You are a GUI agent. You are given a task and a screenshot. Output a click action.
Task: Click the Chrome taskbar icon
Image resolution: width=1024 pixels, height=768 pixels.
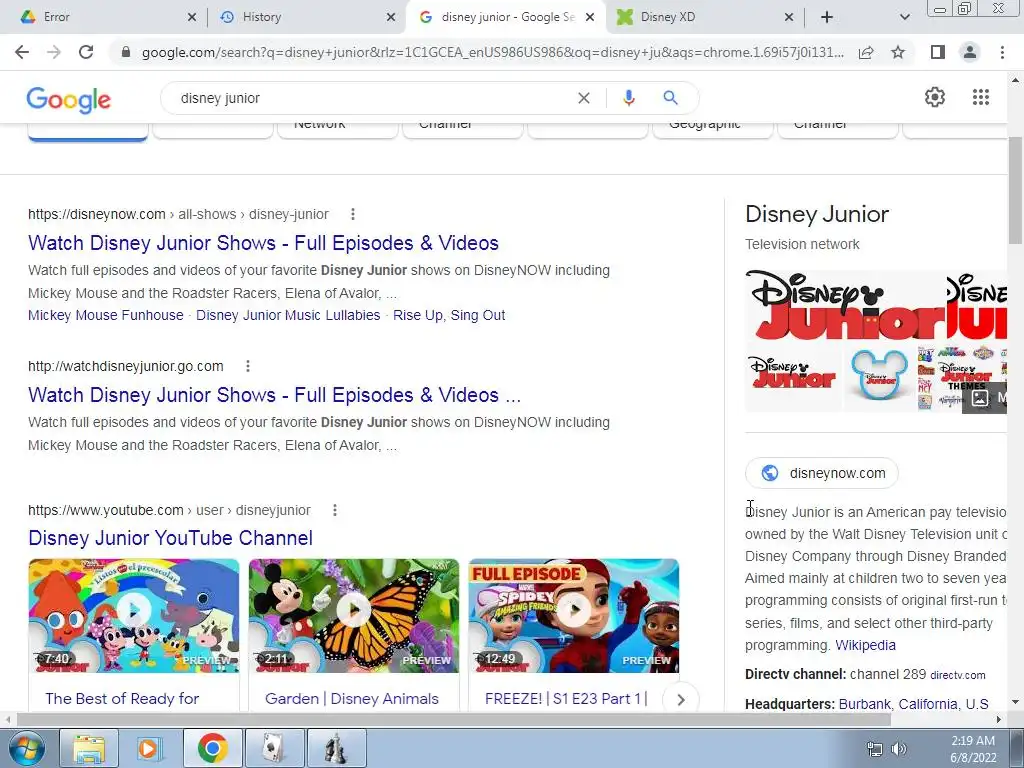(212, 748)
